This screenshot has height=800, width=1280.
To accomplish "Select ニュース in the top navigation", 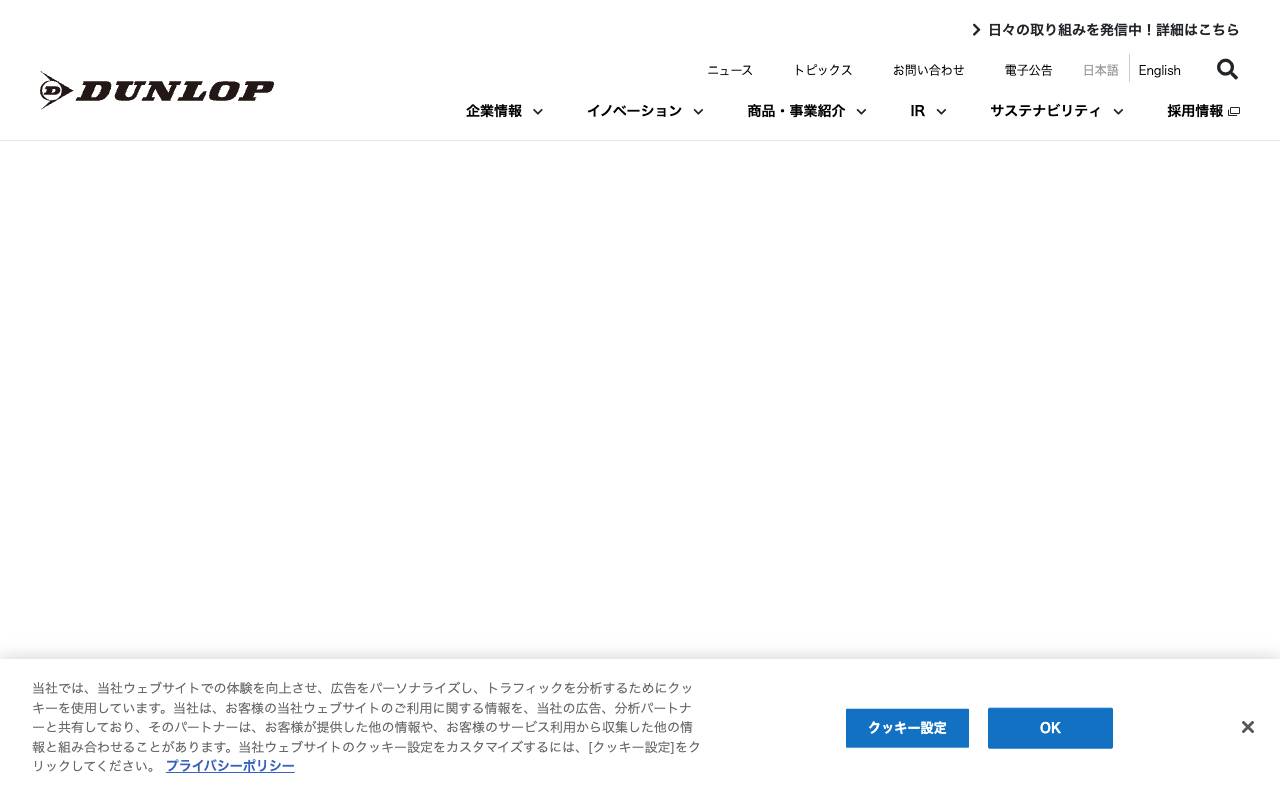I will click(x=730, y=70).
